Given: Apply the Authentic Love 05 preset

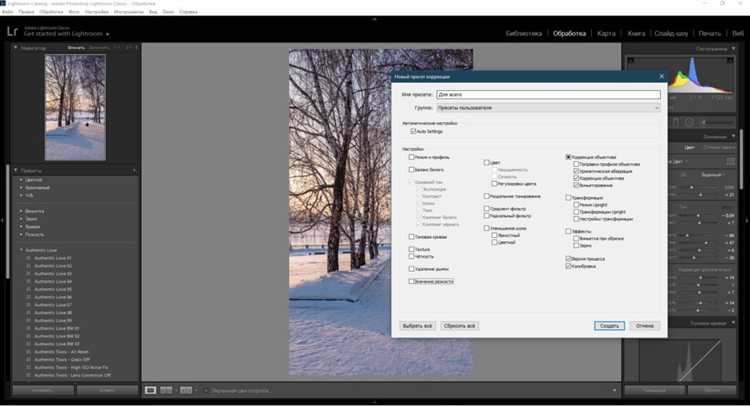Looking at the screenshot, I should pyautogui.click(x=53, y=289).
